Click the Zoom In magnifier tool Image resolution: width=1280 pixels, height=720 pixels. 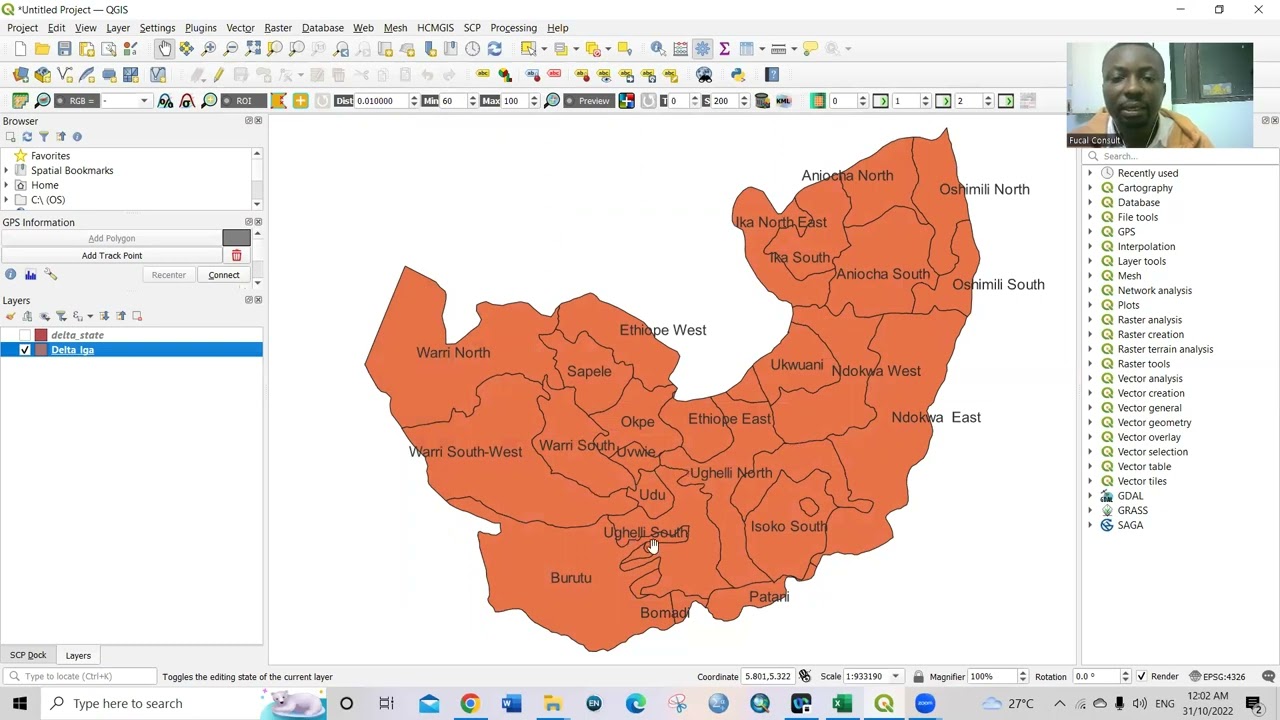click(209, 48)
